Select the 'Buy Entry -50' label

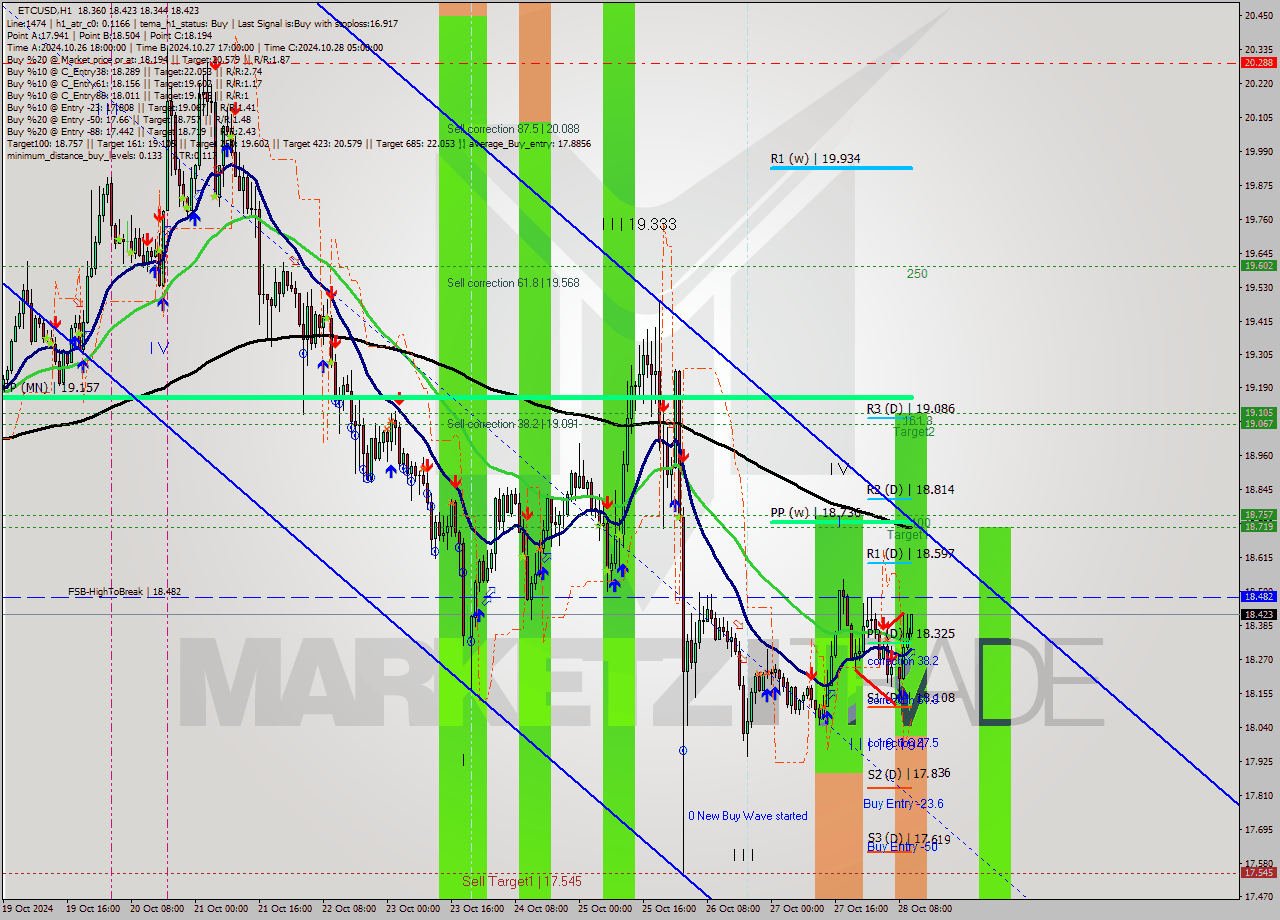pyautogui.click(x=901, y=847)
